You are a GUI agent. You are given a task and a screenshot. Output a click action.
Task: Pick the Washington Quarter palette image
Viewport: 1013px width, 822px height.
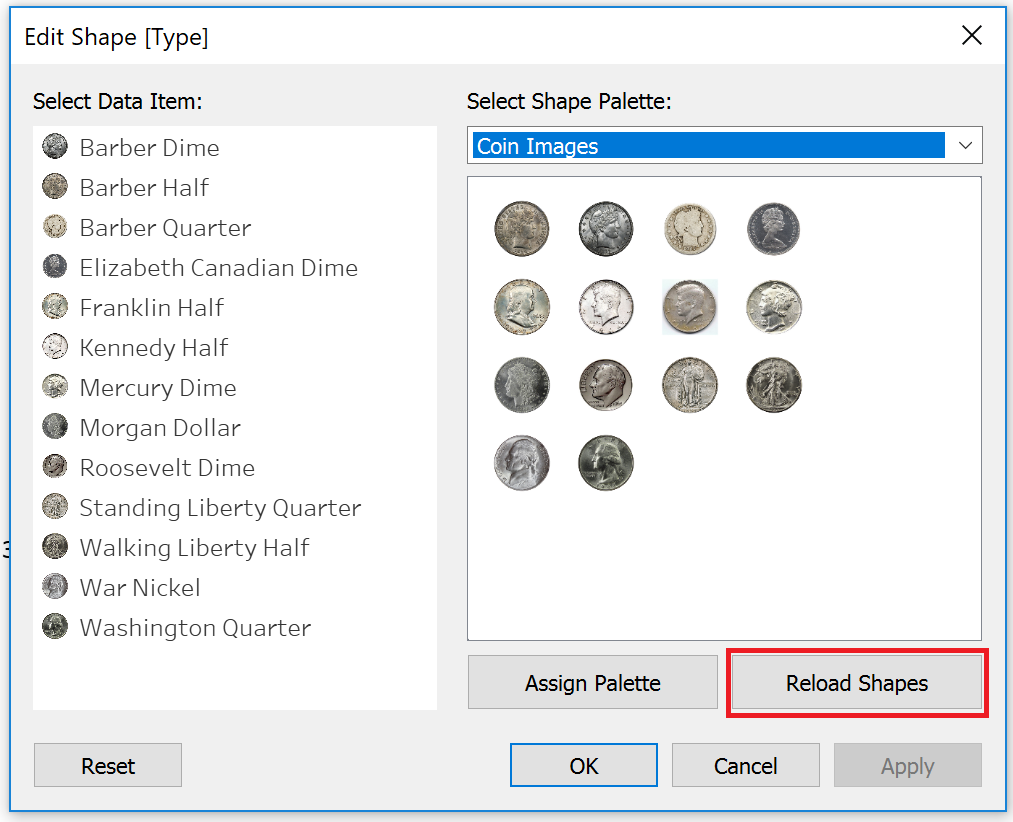pyautogui.click(x=605, y=463)
